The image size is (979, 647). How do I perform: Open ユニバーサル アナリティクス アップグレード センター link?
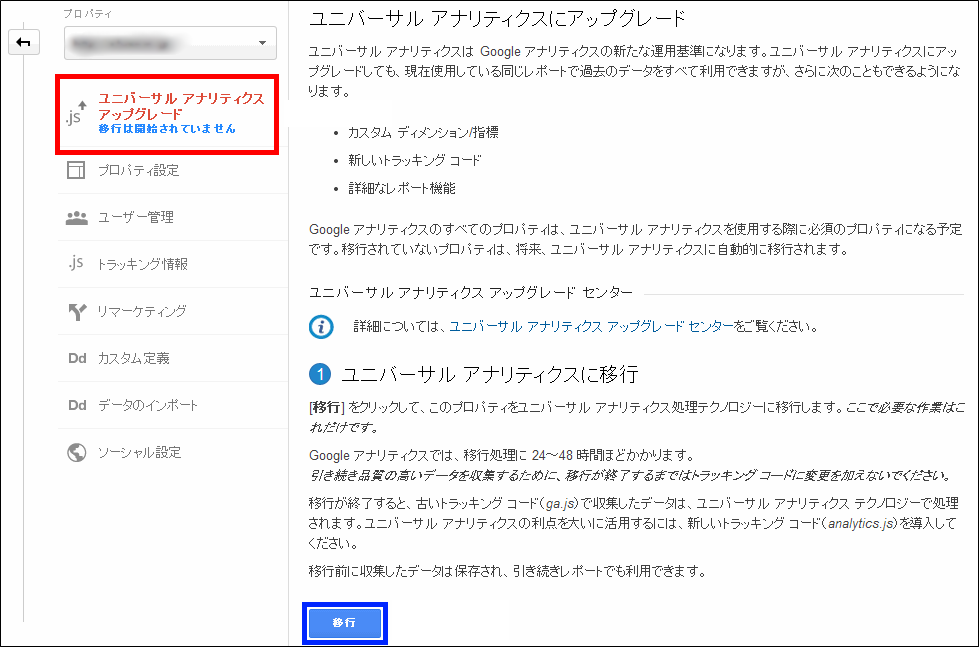pos(591,327)
